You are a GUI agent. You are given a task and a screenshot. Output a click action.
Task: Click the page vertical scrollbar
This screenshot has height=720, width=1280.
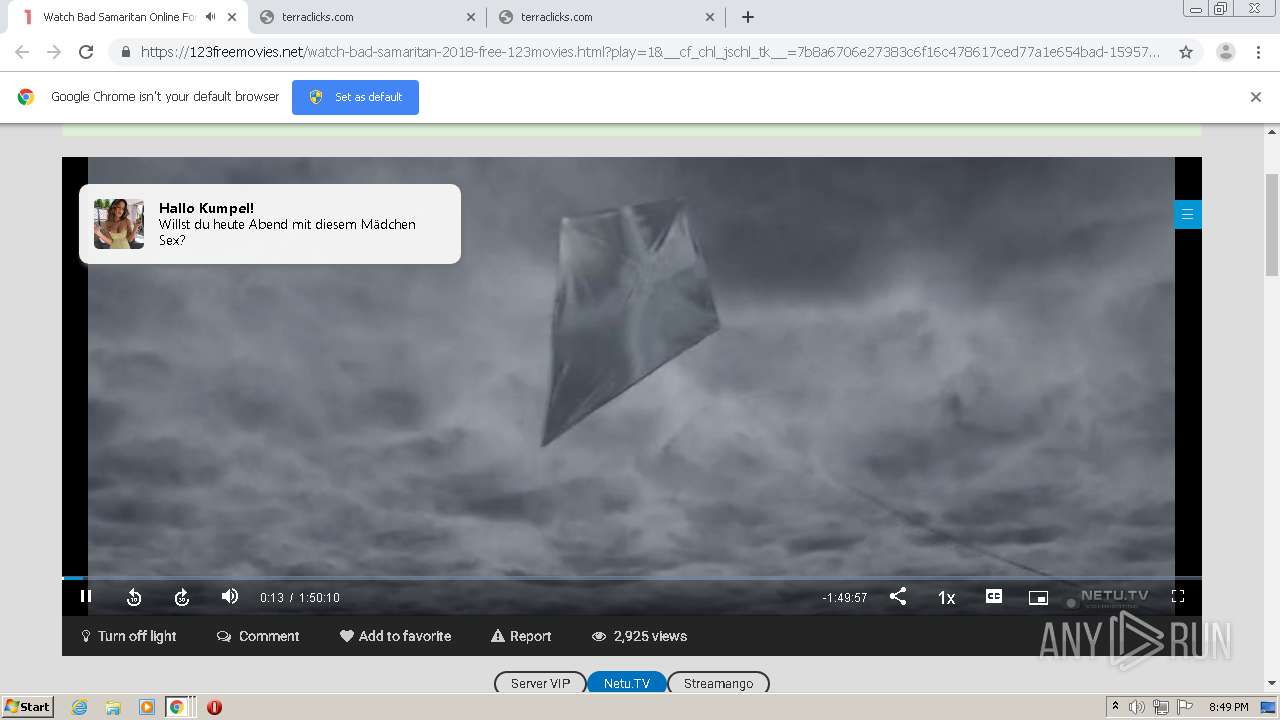click(1272, 225)
